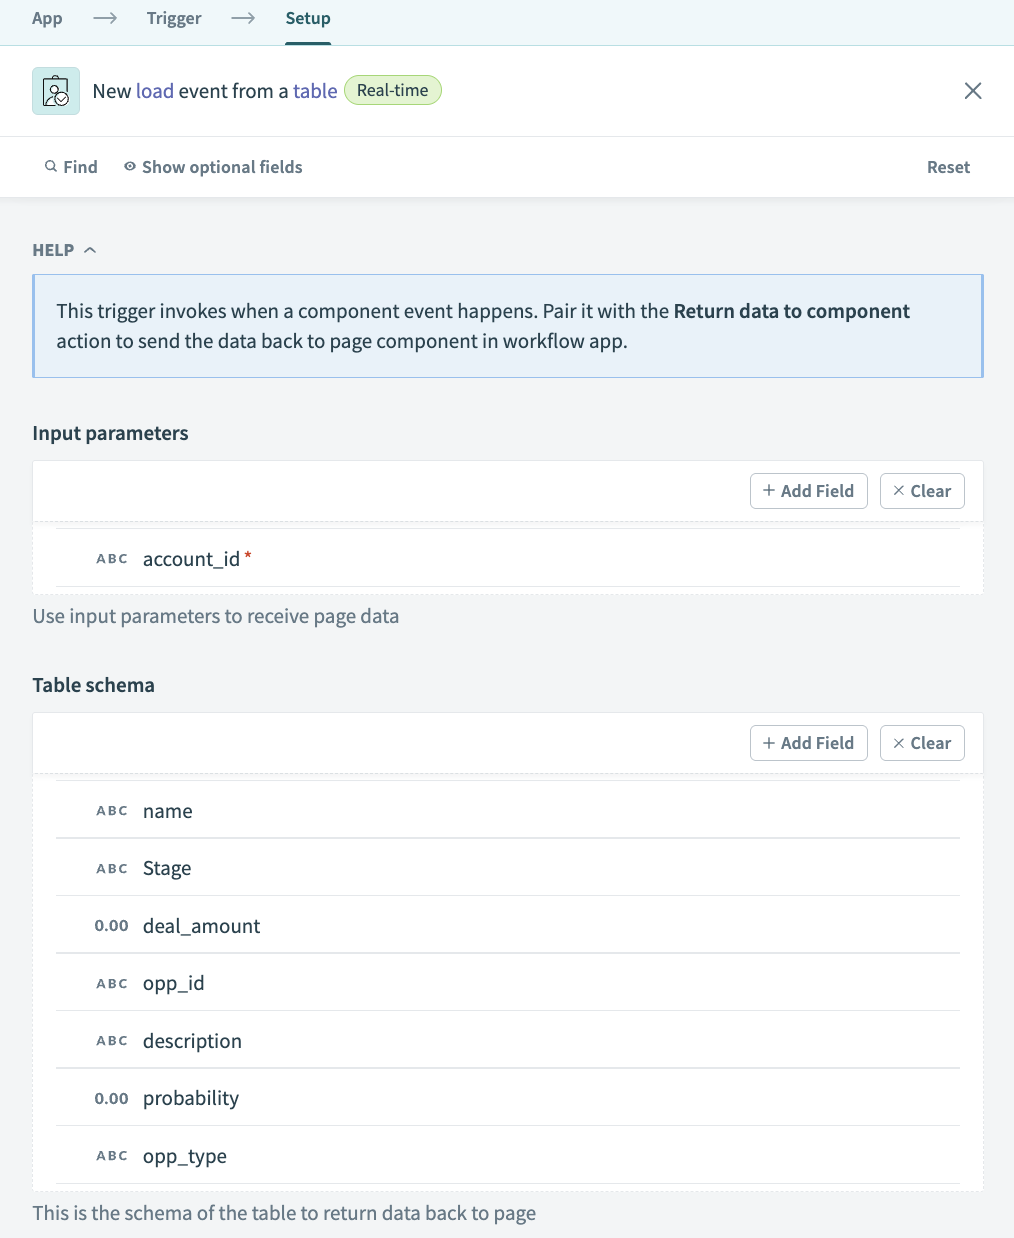Open the Setup step tab
Screen dimensions: 1014x1238
coord(308,18)
